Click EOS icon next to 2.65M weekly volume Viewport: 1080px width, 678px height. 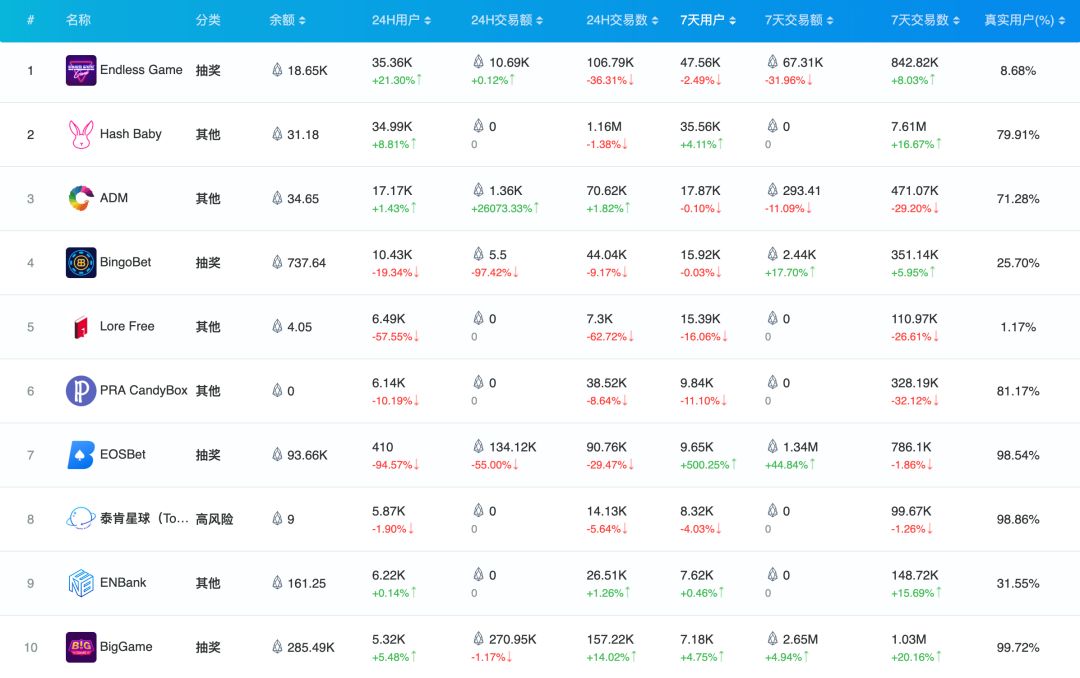coord(773,638)
